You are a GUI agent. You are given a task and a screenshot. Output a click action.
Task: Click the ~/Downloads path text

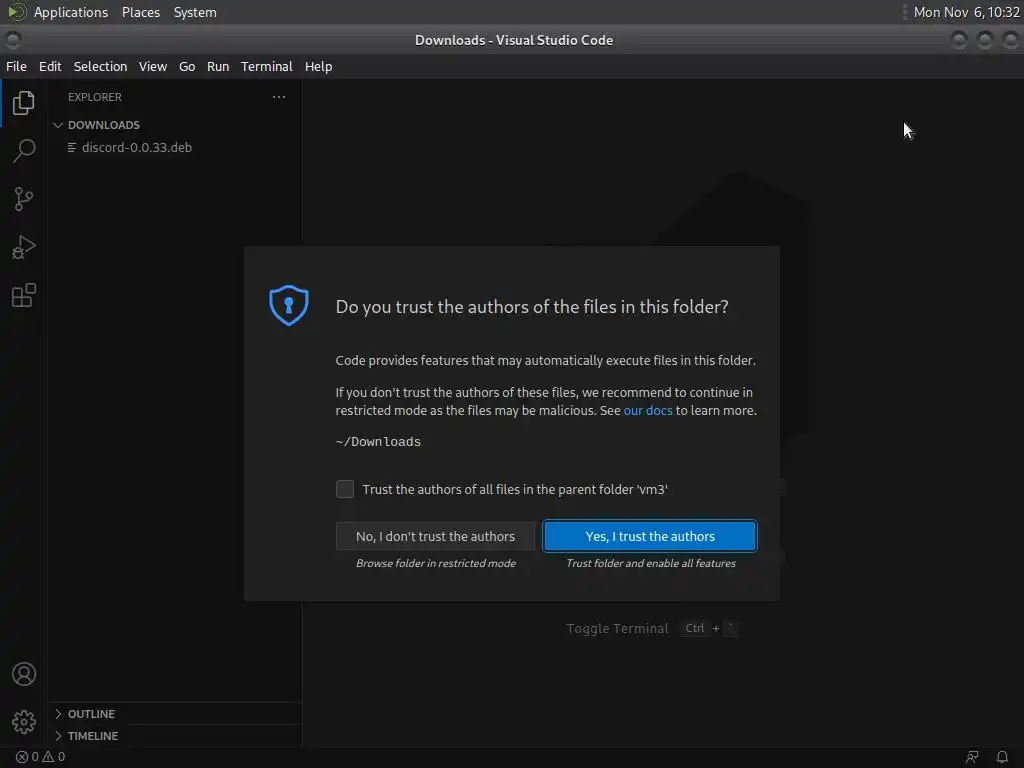click(378, 442)
